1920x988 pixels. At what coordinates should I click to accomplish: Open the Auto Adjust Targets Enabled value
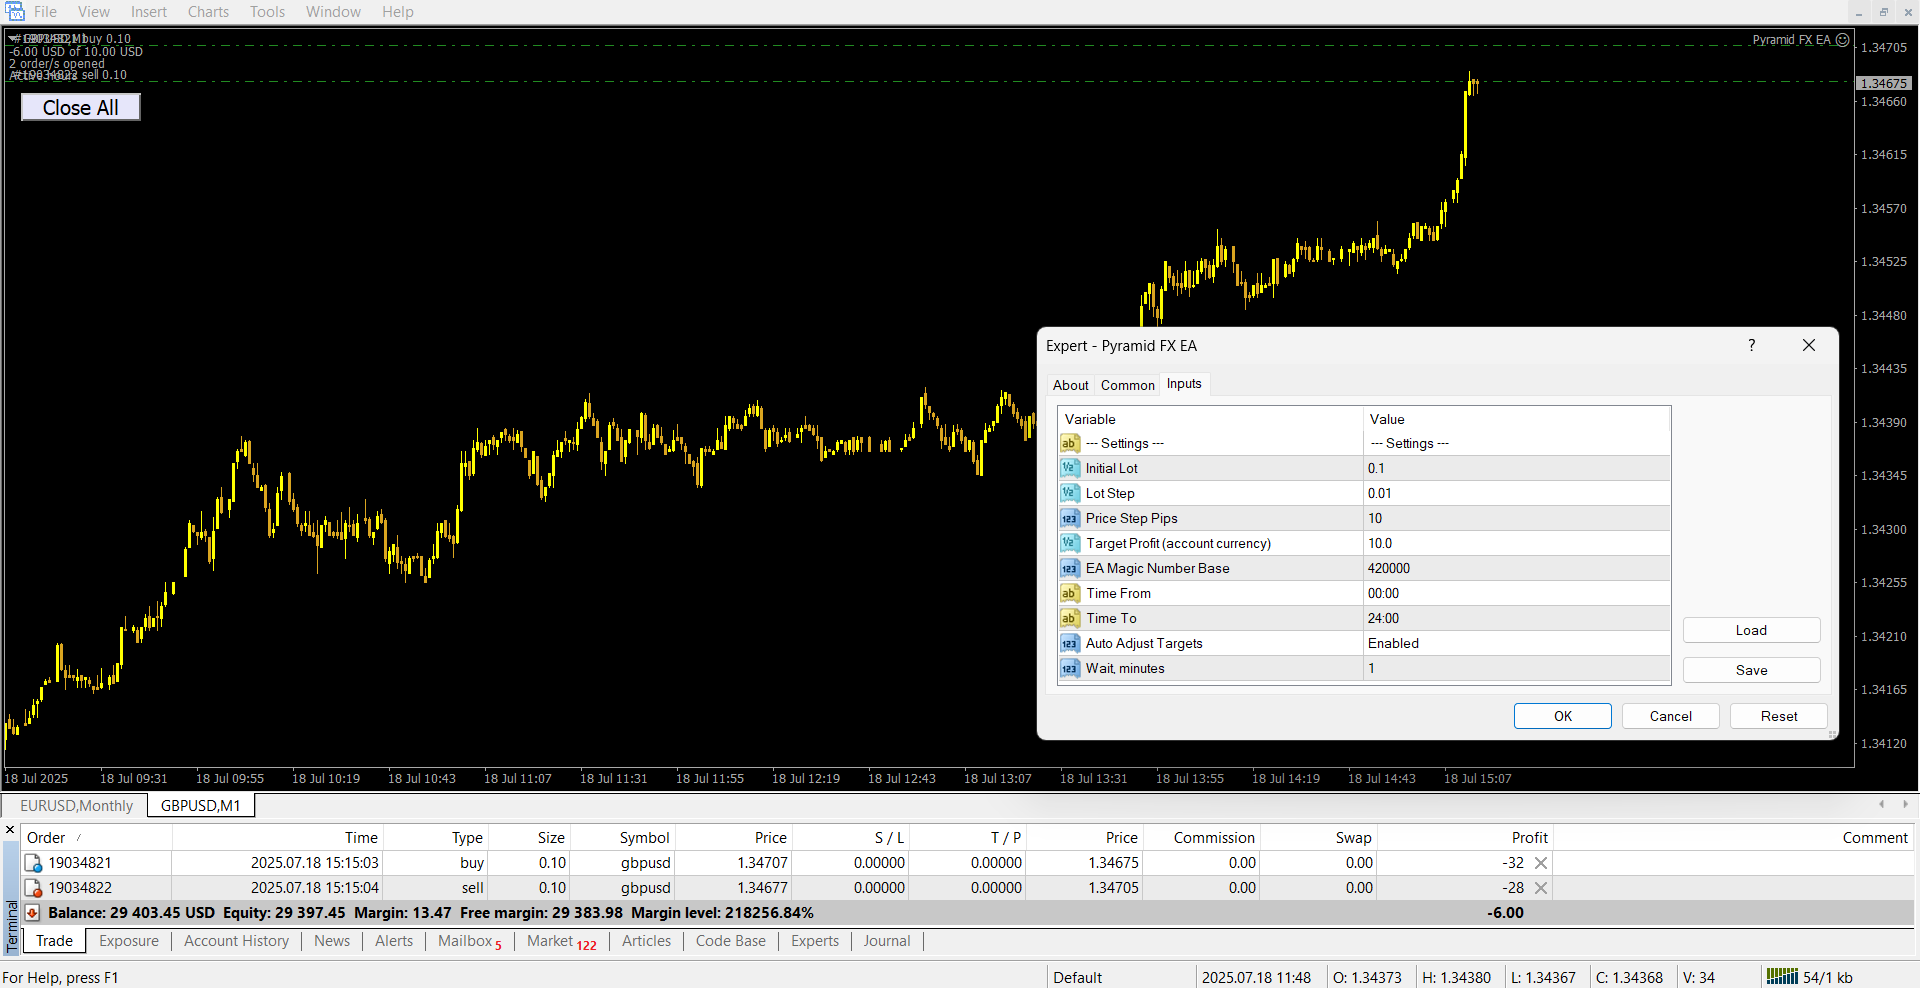pos(1515,643)
